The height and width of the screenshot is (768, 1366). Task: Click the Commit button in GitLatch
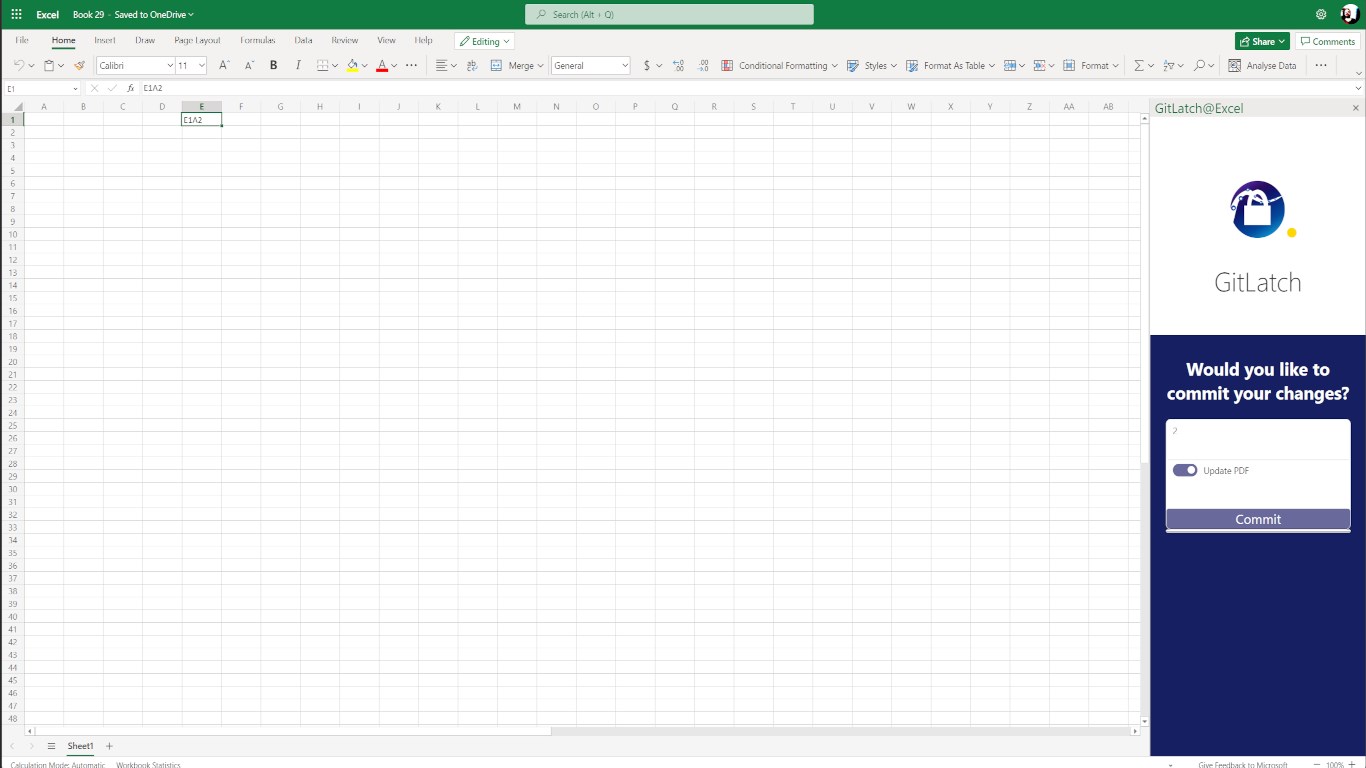[1258, 519]
